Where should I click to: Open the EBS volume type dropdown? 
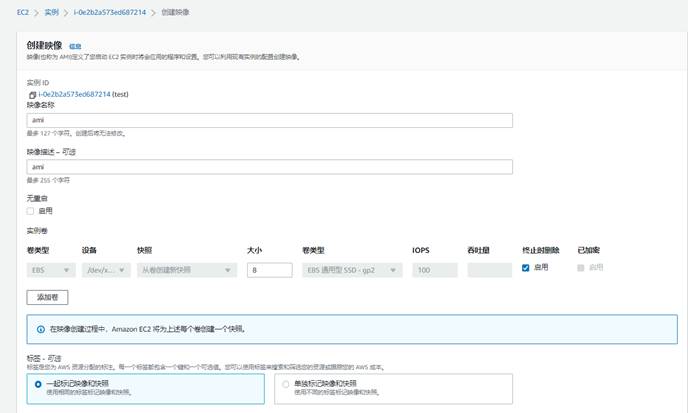51,270
